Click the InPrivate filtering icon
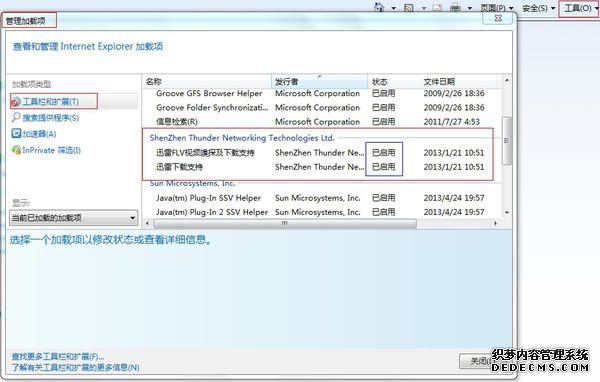 [16, 150]
